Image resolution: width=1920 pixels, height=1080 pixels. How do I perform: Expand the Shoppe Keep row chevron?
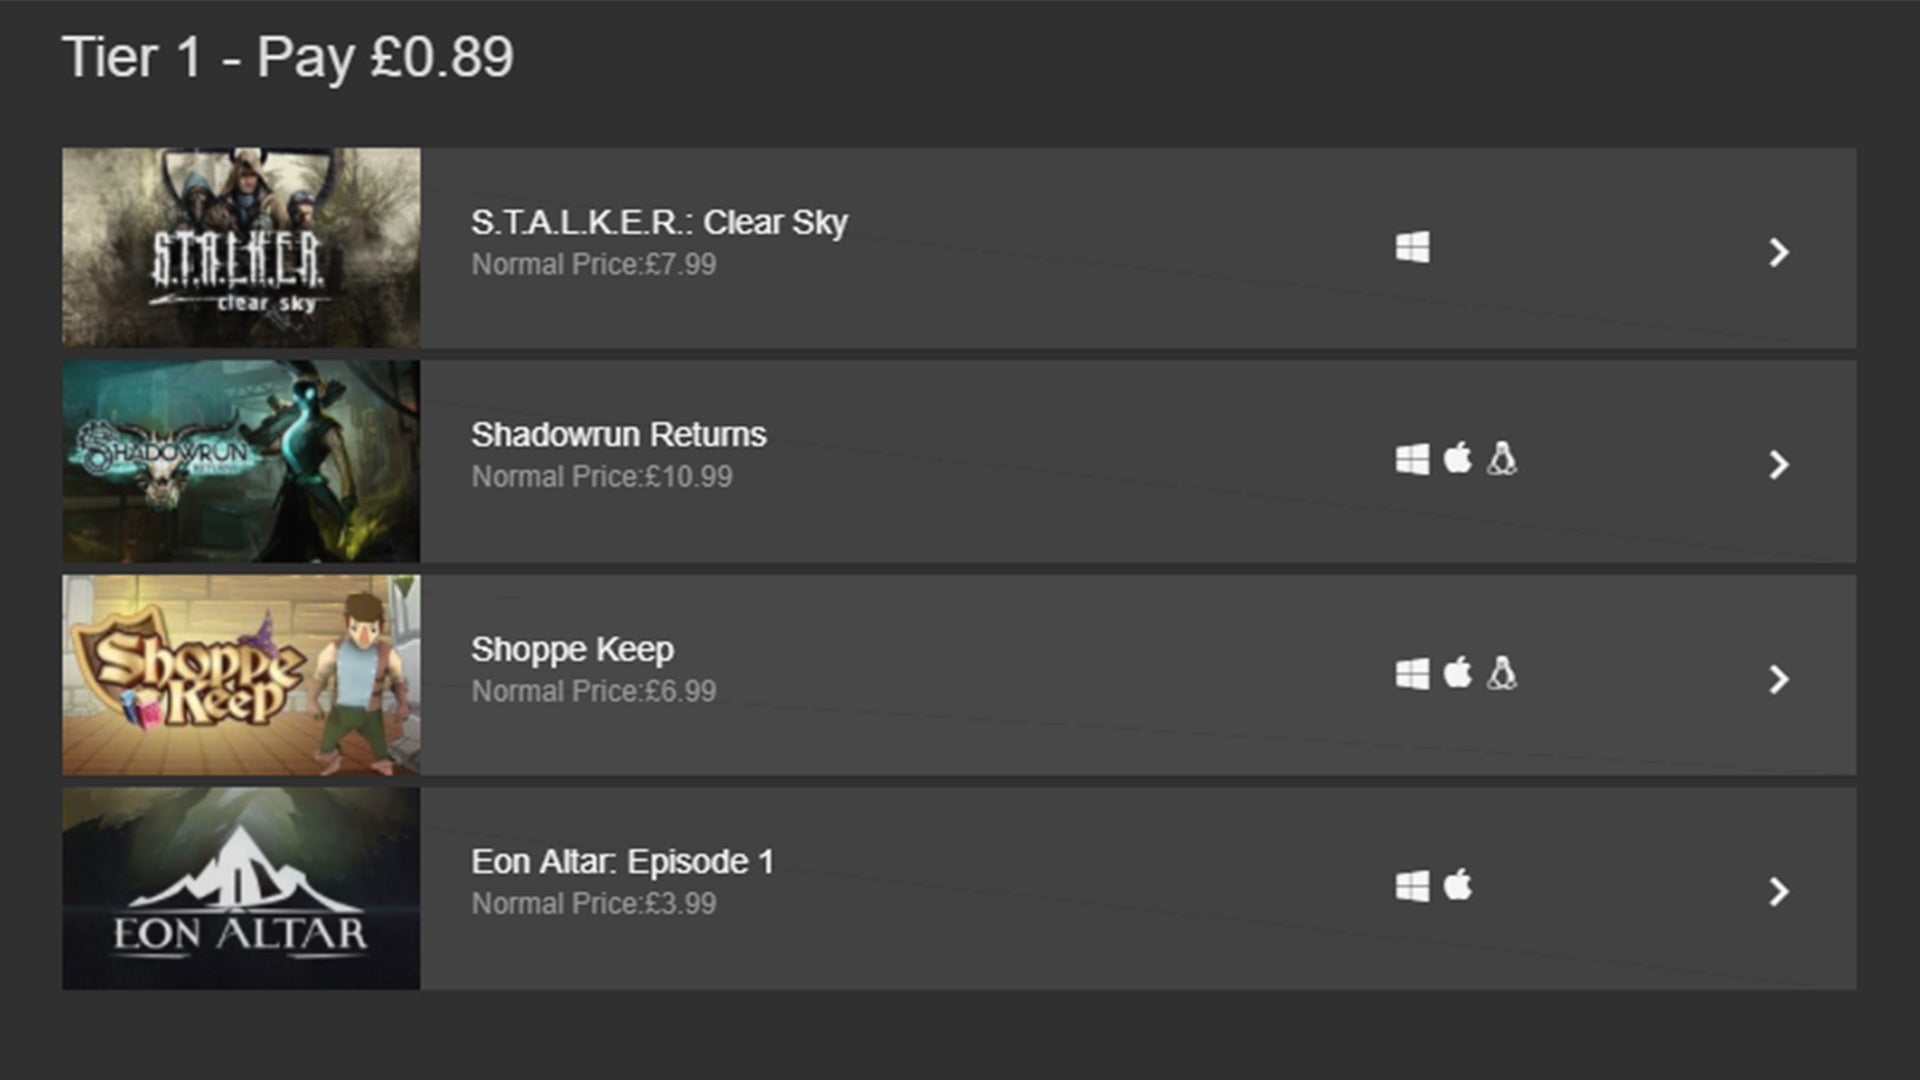1779,679
